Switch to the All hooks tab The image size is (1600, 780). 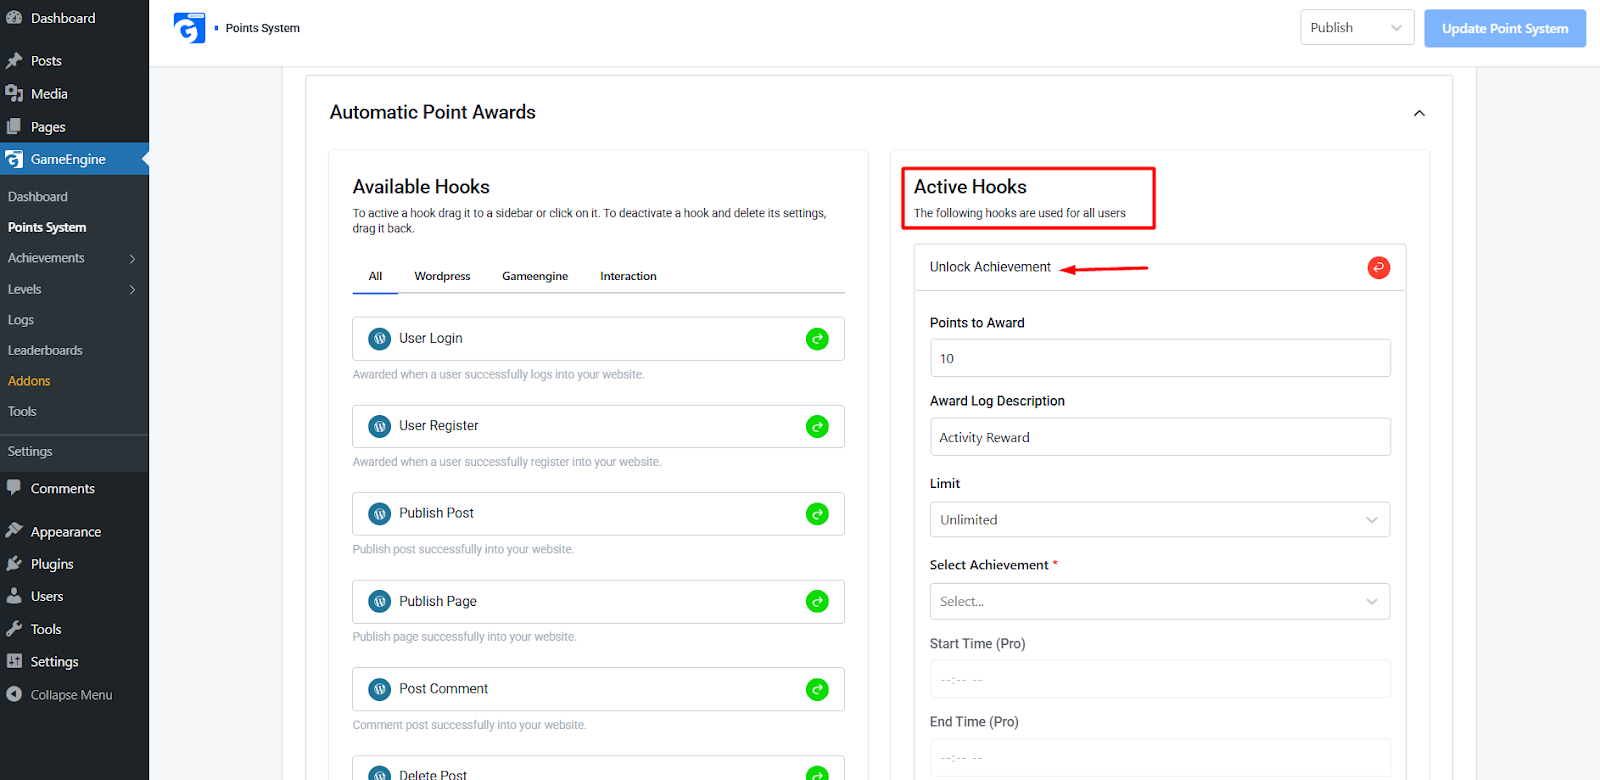(x=375, y=276)
